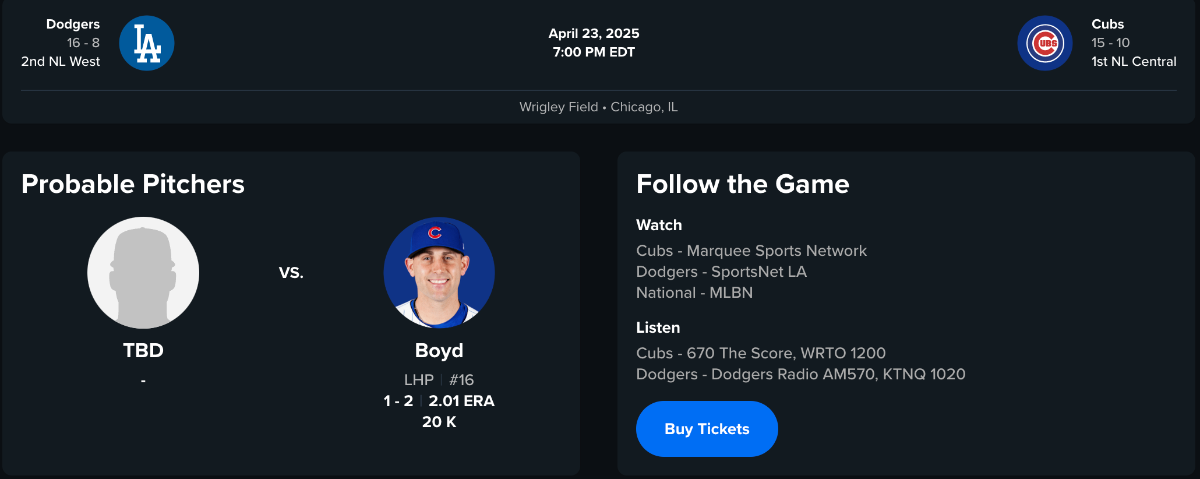Viewport: 1200px width, 479px height.
Task: Open Cubs Marquee Sports Network broadcast
Action: (751, 251)
